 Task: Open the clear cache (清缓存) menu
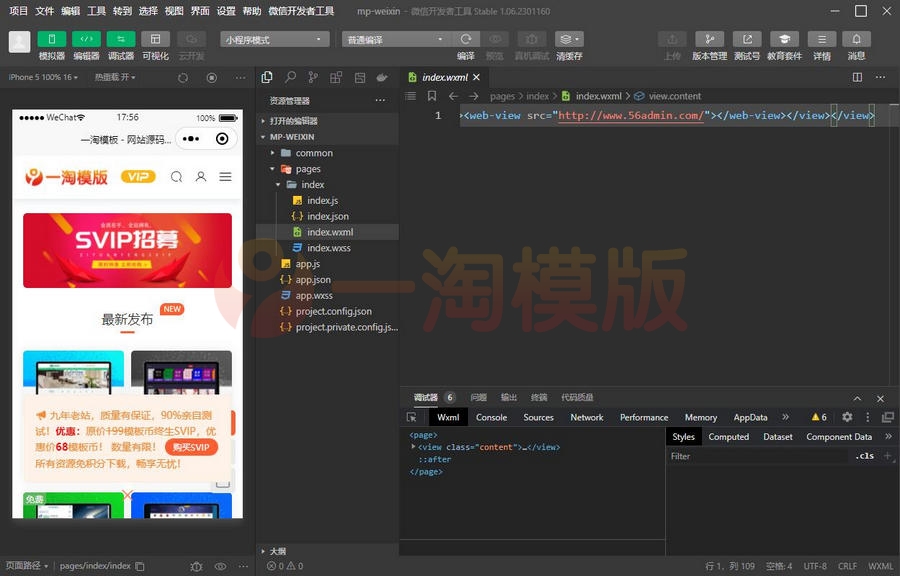569,39
